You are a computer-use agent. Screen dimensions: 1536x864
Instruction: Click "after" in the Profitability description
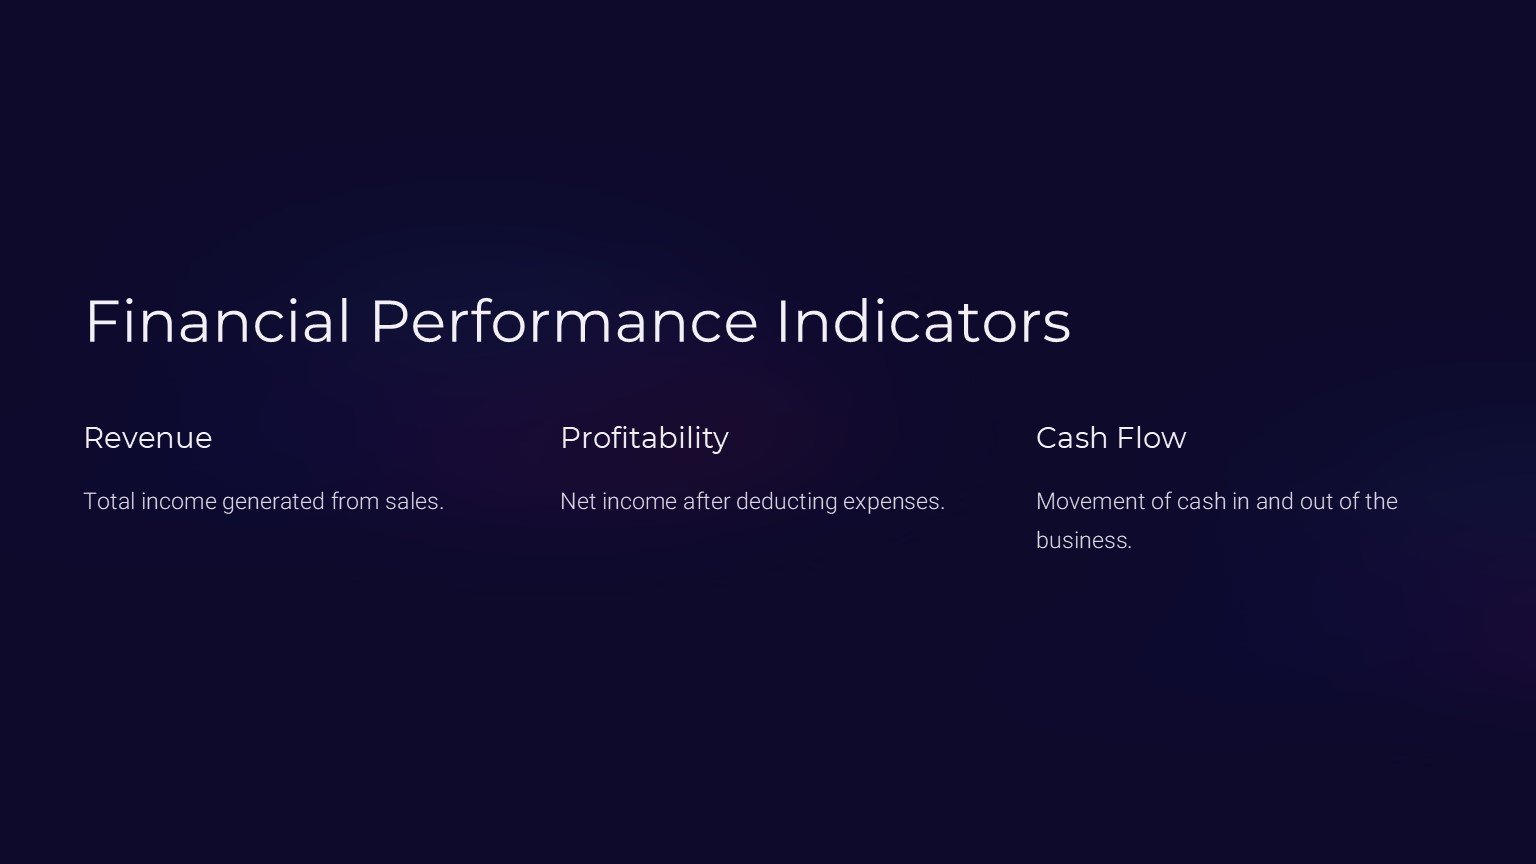706,501
